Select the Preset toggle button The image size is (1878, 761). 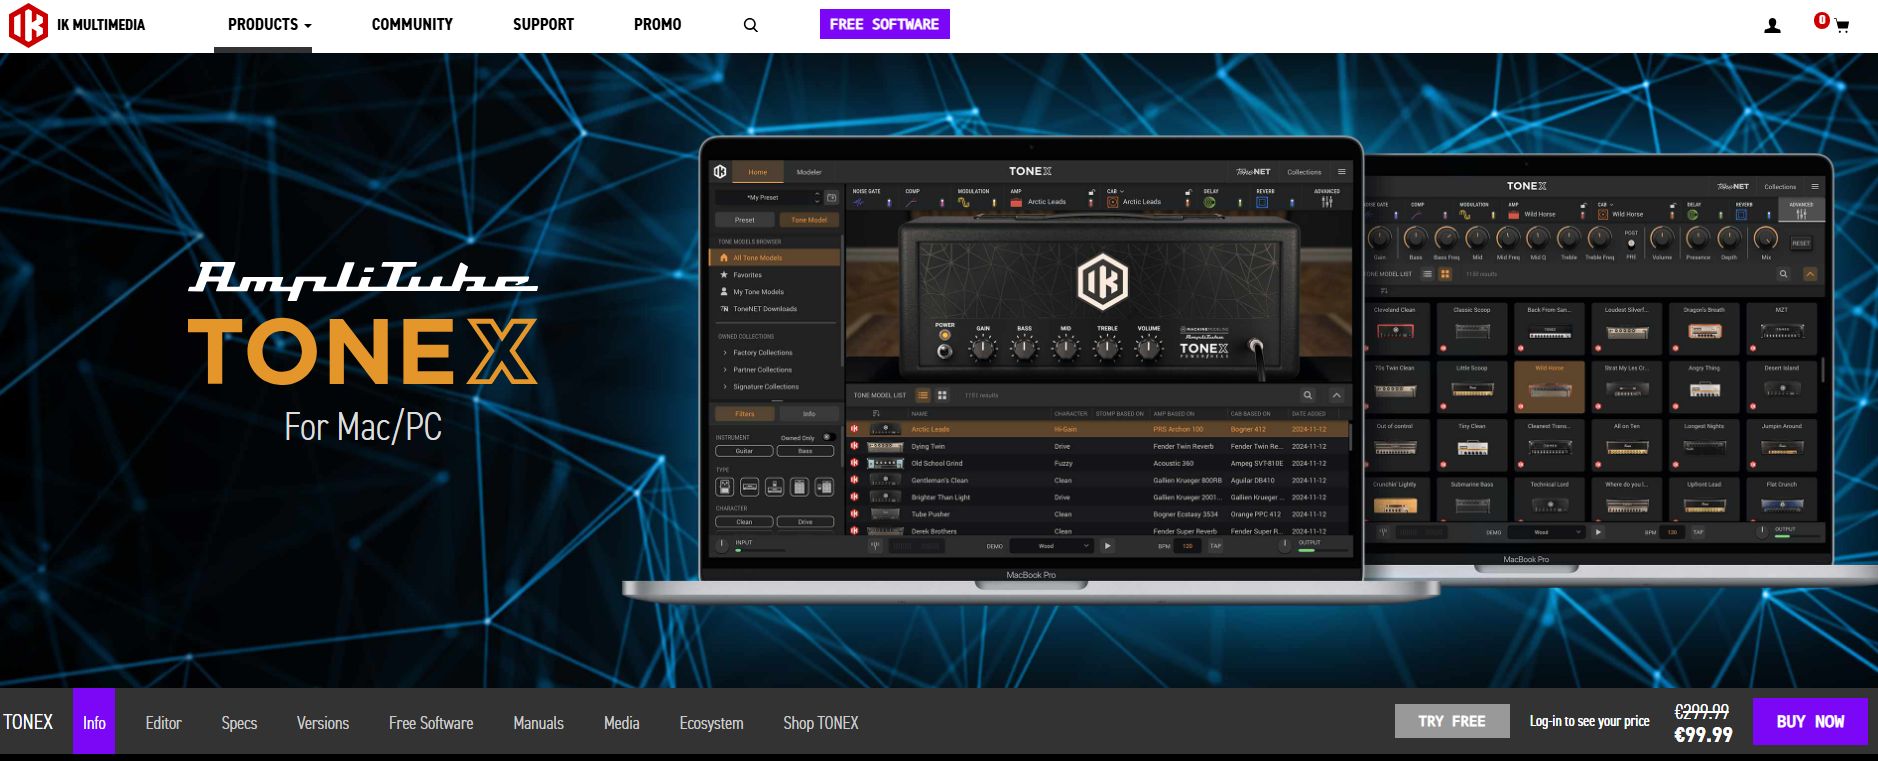click(x=745, y=220)
